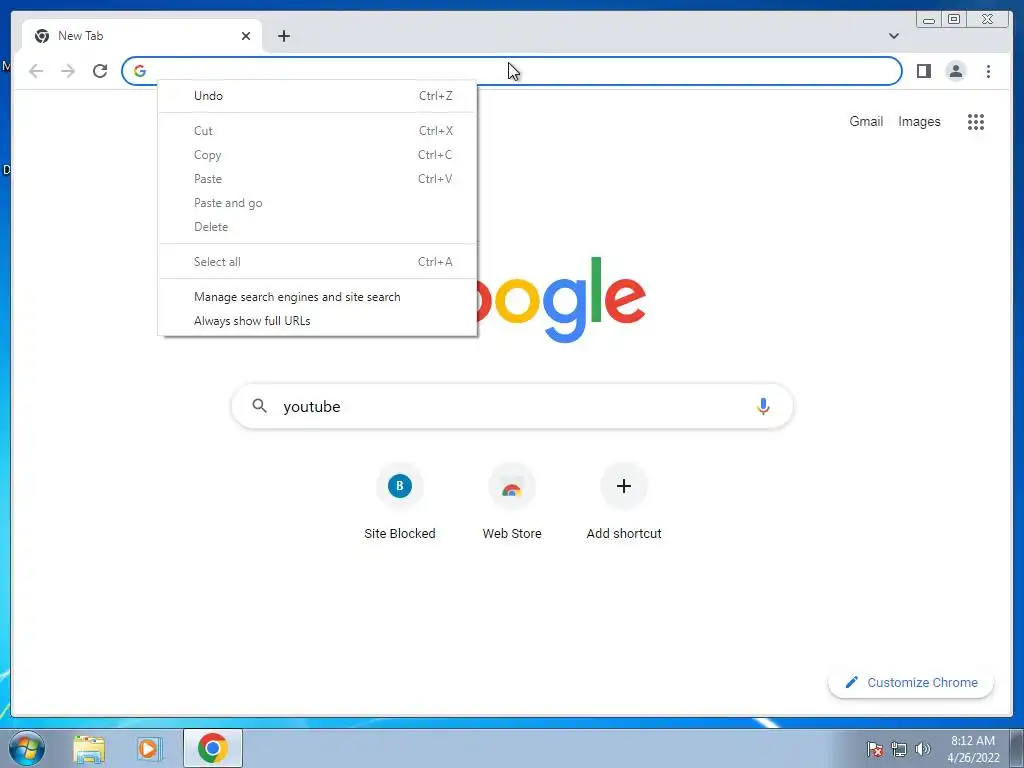This screenshot has width=1024, height=768.
Task: Click the browser back arrow
Action: (x=36, y=71)
